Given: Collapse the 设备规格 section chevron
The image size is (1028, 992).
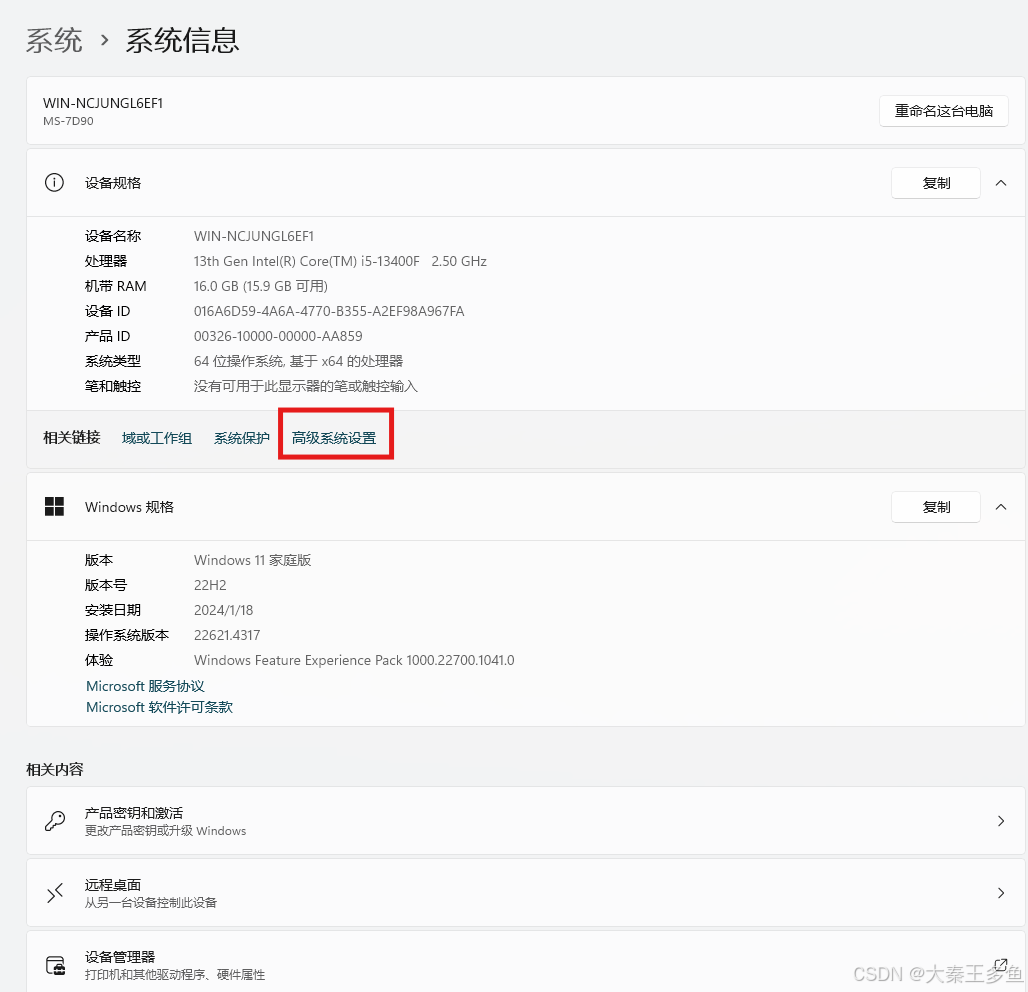Looking at the screenshot, I should click(1001, 183).
